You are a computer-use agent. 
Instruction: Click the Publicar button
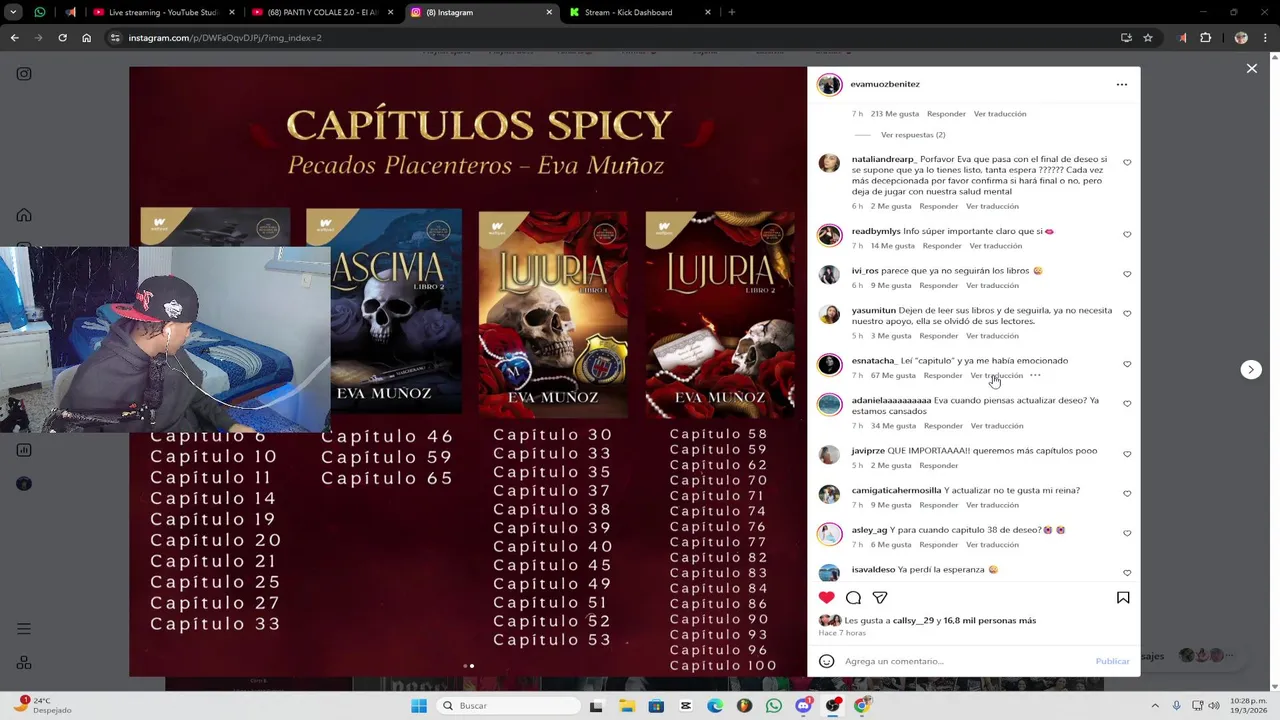point(1112,661)
